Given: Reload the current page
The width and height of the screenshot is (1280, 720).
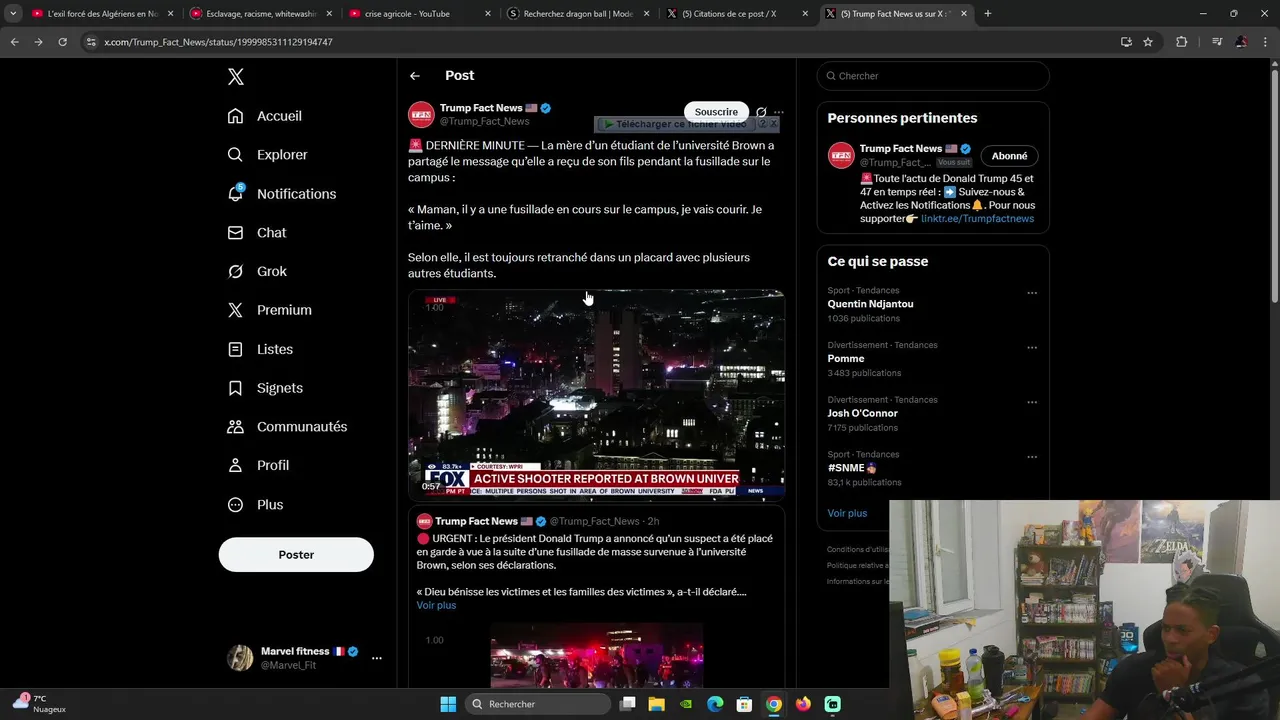Looking at the screenshot, I should coord(62,42).
